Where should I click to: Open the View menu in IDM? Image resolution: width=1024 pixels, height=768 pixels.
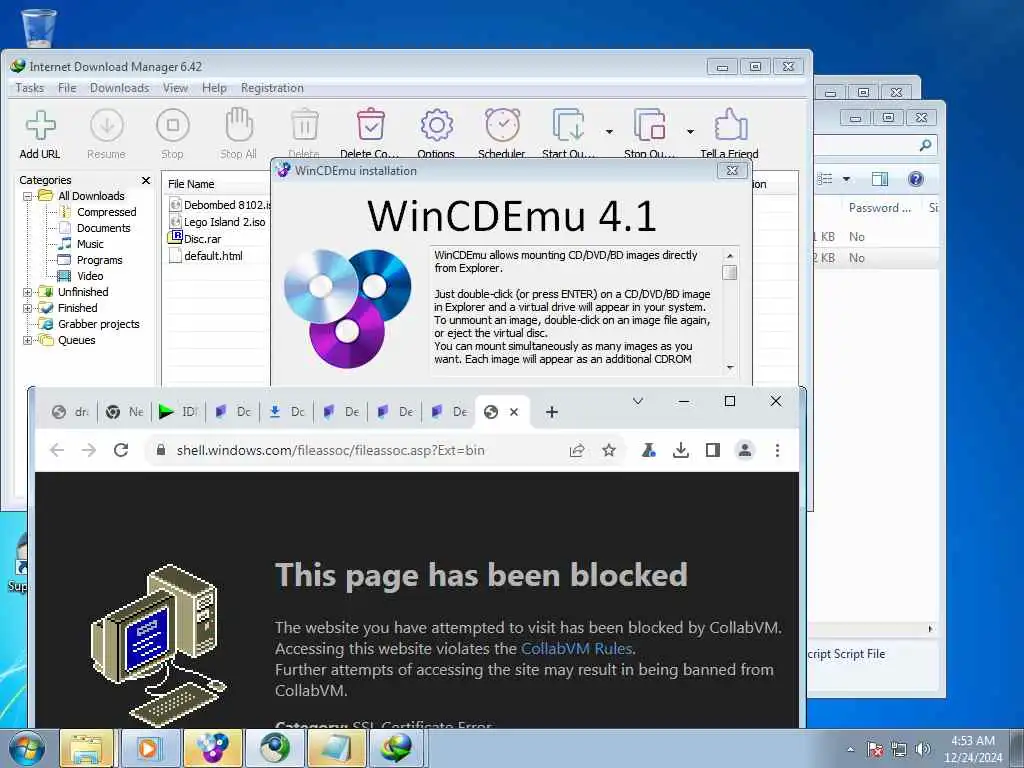(175, 88)
